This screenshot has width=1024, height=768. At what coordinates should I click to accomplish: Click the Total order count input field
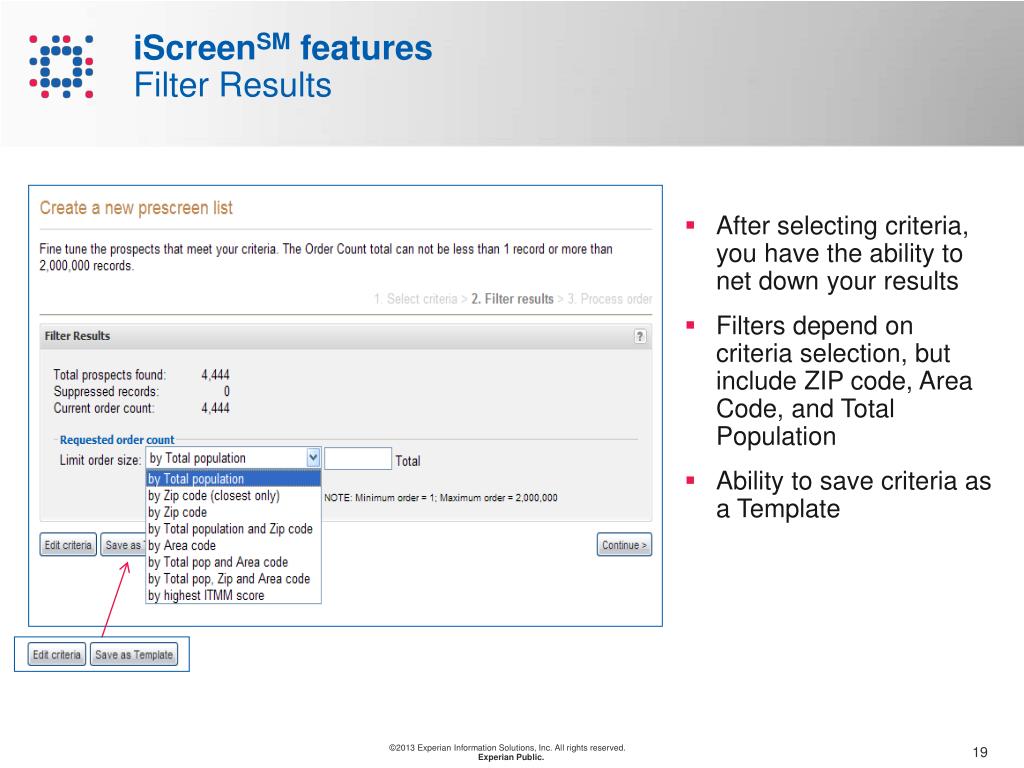pyautogui.click(x=358, y=459)
